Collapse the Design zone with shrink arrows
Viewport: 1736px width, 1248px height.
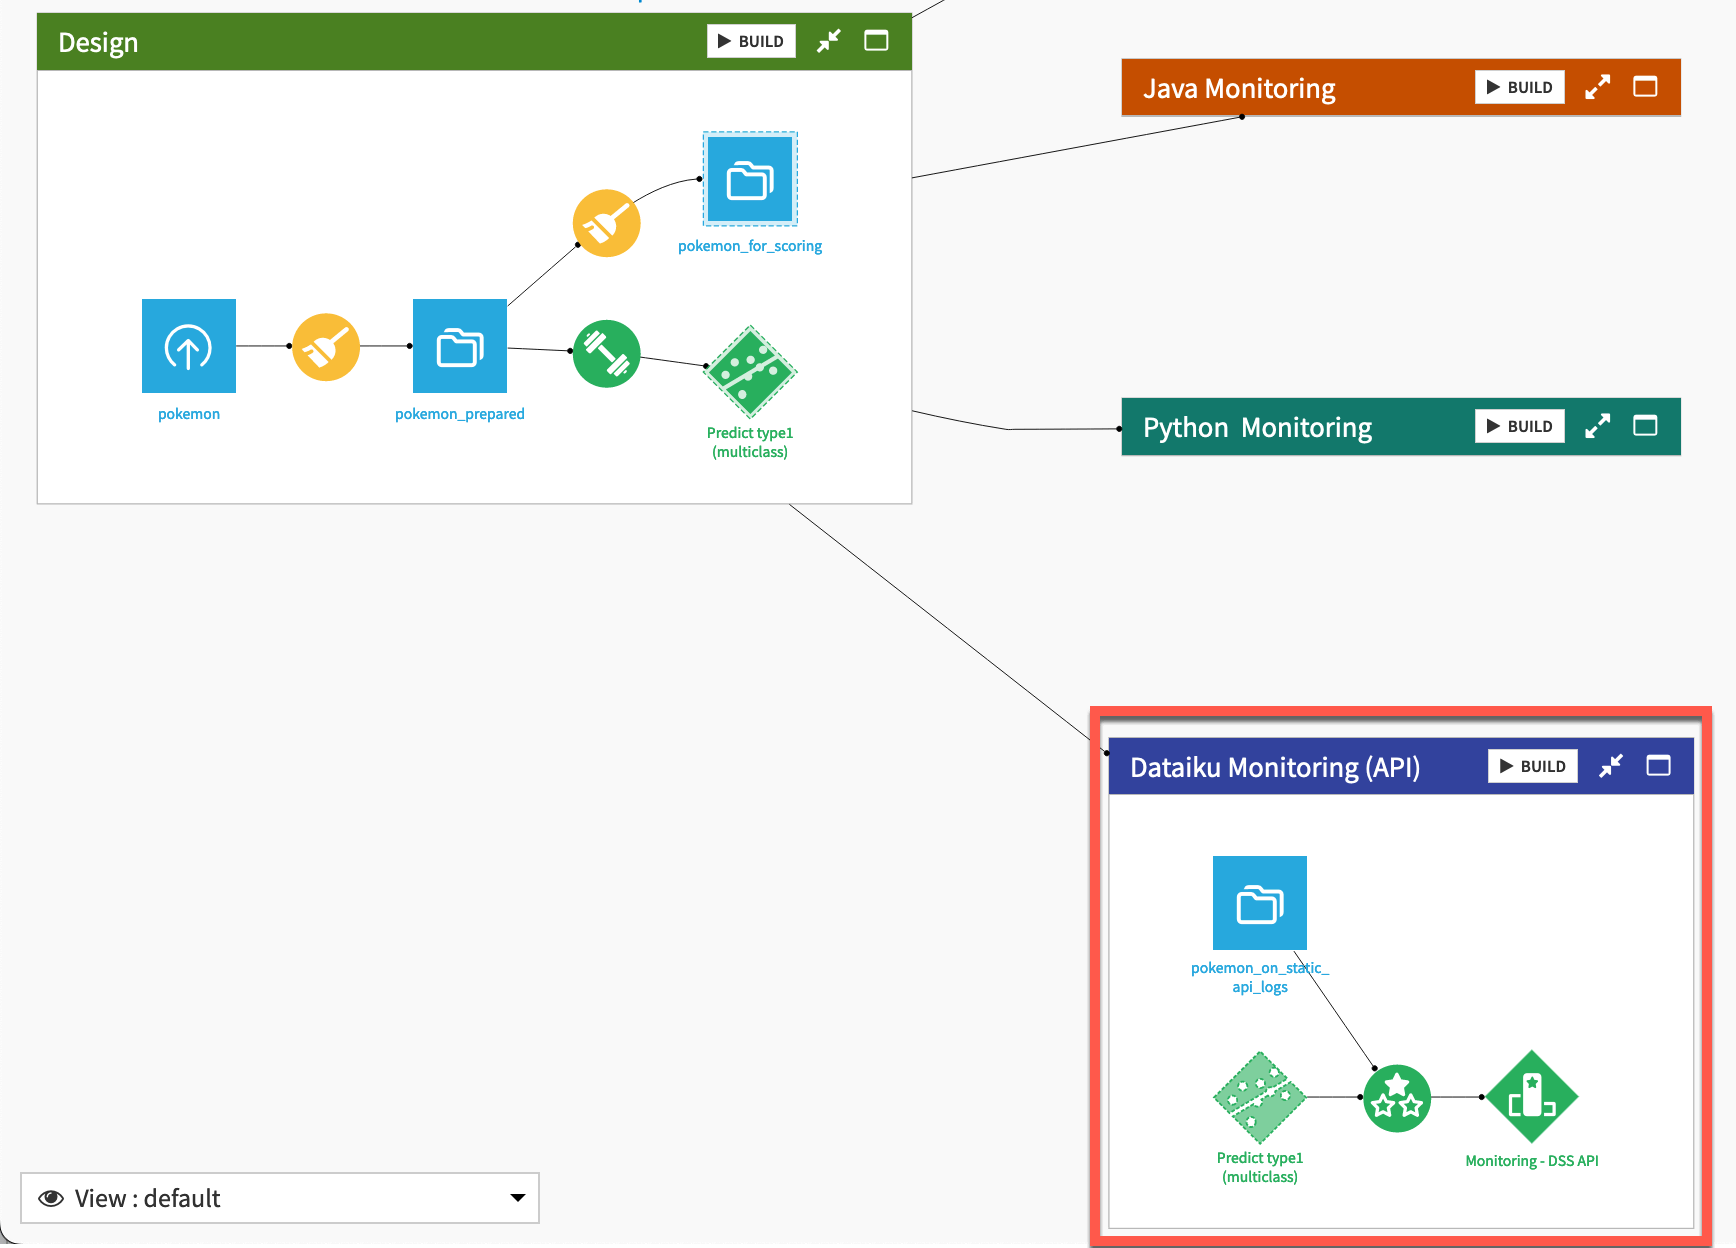coord(828,41)
